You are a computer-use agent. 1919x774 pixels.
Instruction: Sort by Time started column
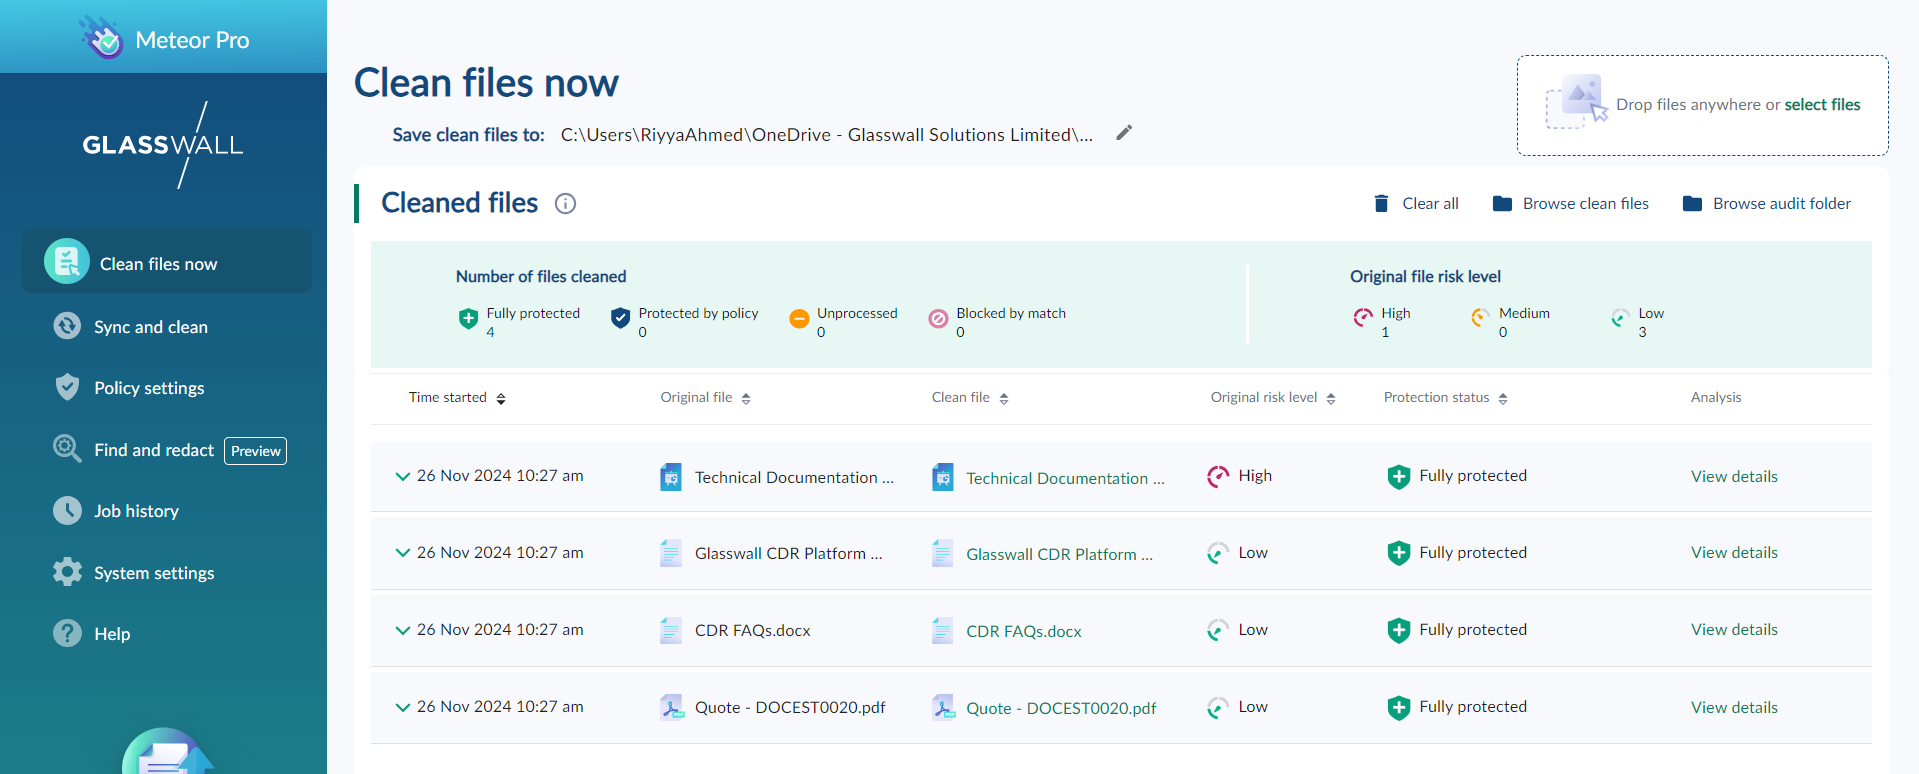pos(501,398)
